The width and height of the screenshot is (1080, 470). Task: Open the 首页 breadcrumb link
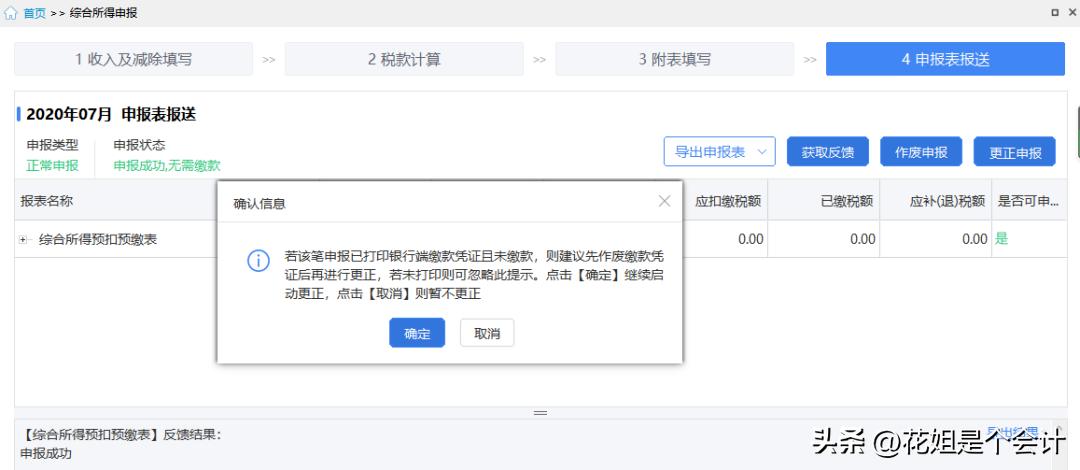34,13
